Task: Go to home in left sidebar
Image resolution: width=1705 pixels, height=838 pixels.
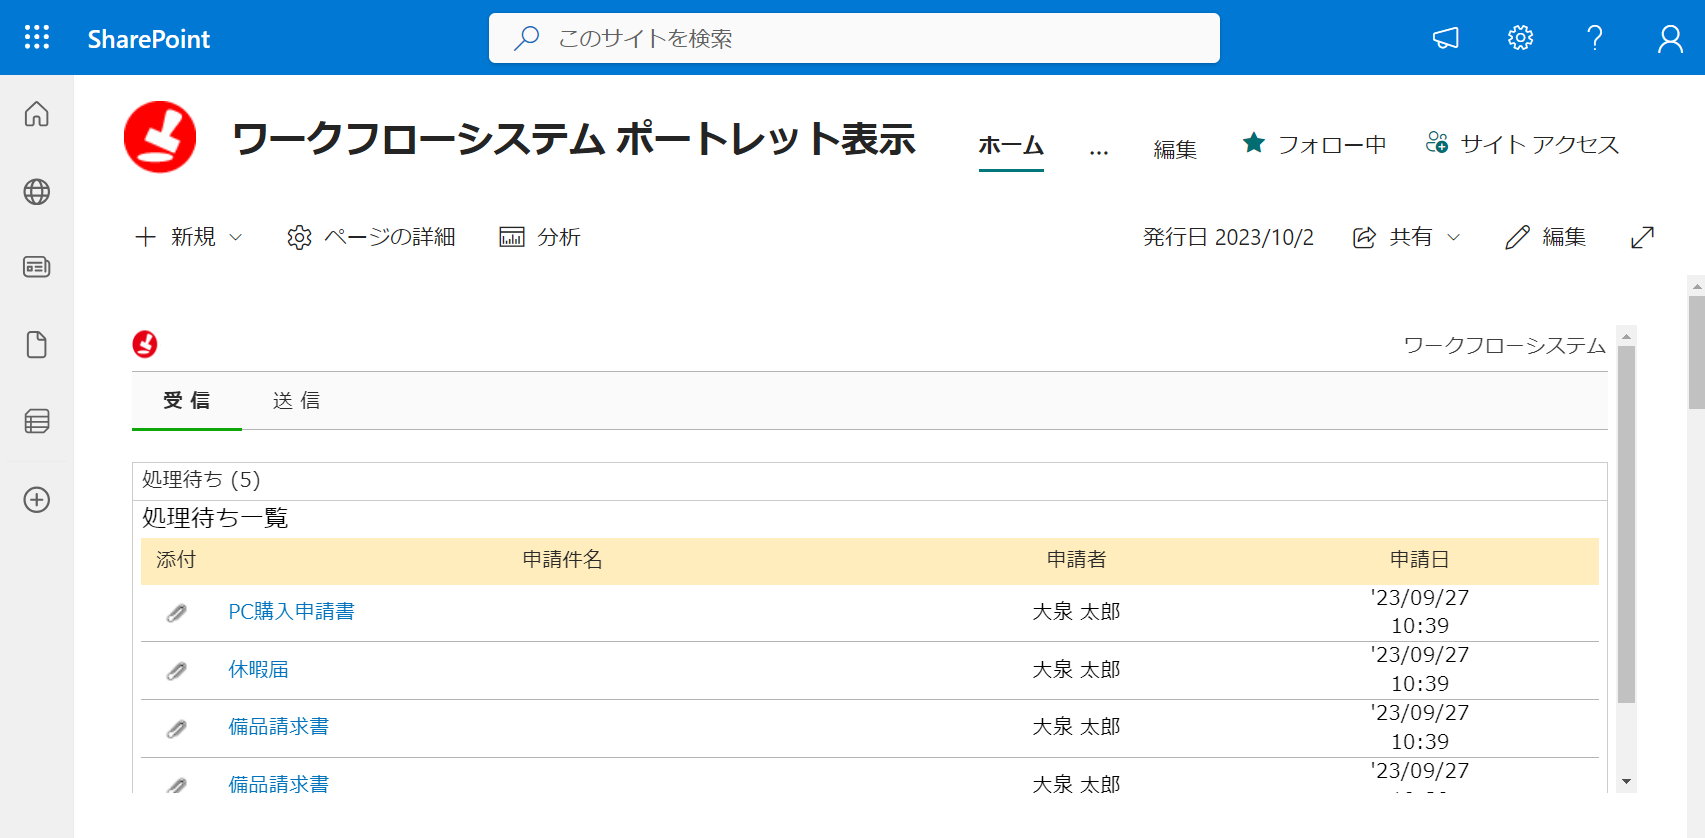Action: tap(37, 114)
